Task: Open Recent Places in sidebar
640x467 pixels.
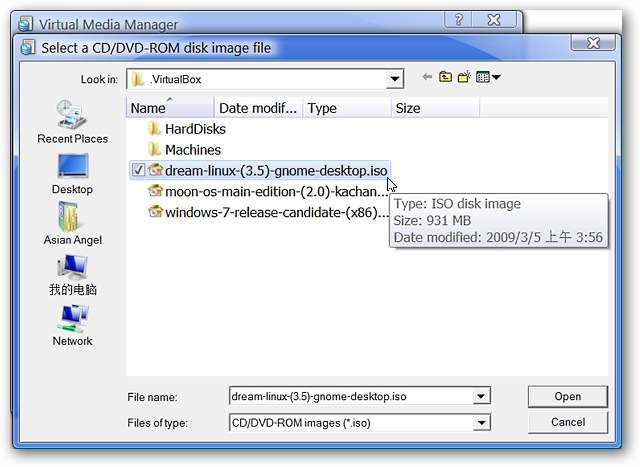Action: tap(72, 122)
